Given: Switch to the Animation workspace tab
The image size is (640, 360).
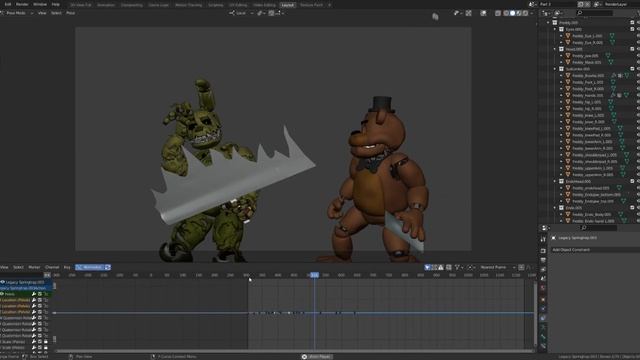Looking at the screenshot, I should coord(106,5).
